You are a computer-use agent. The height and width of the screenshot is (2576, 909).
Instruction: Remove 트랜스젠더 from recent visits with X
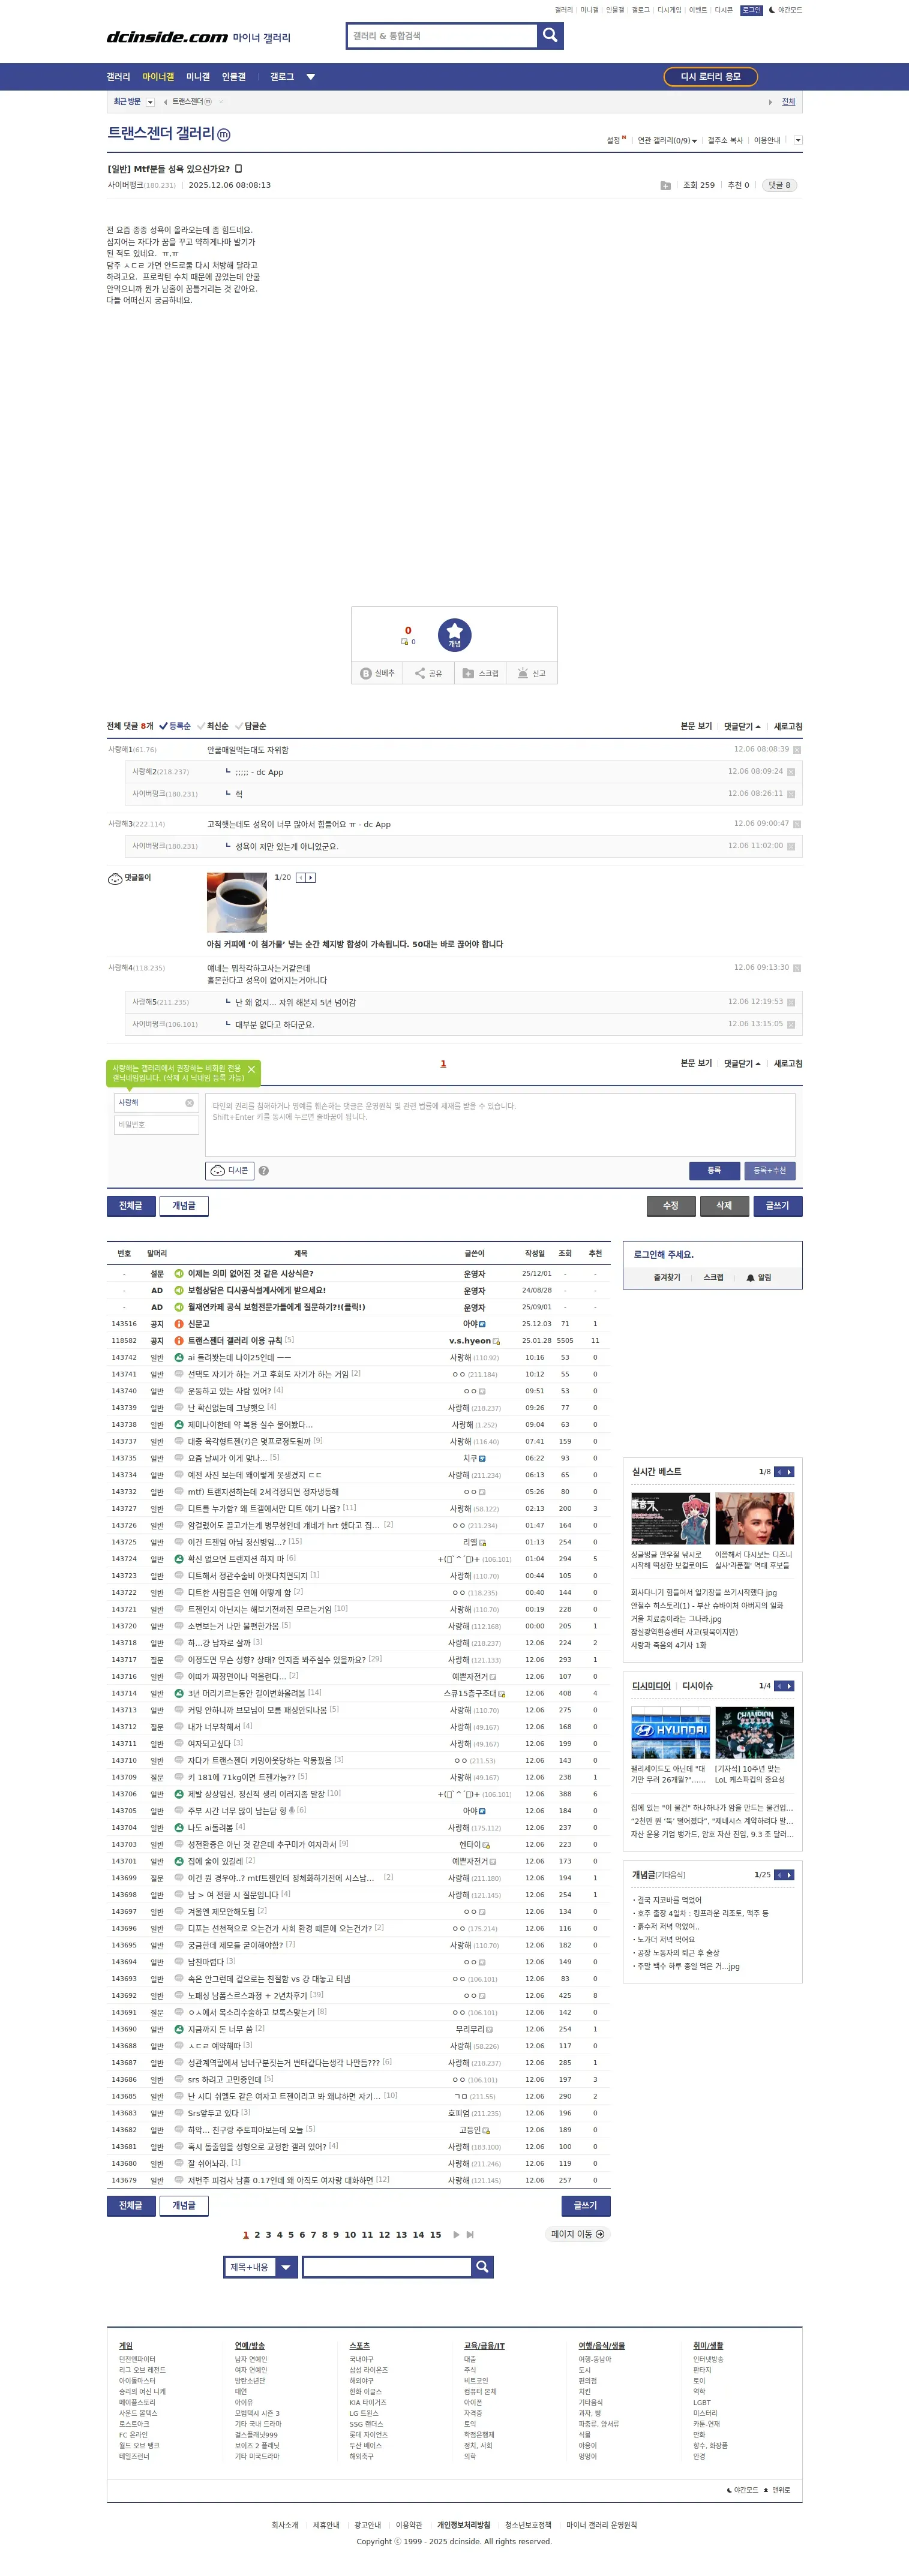click(220, 102)
